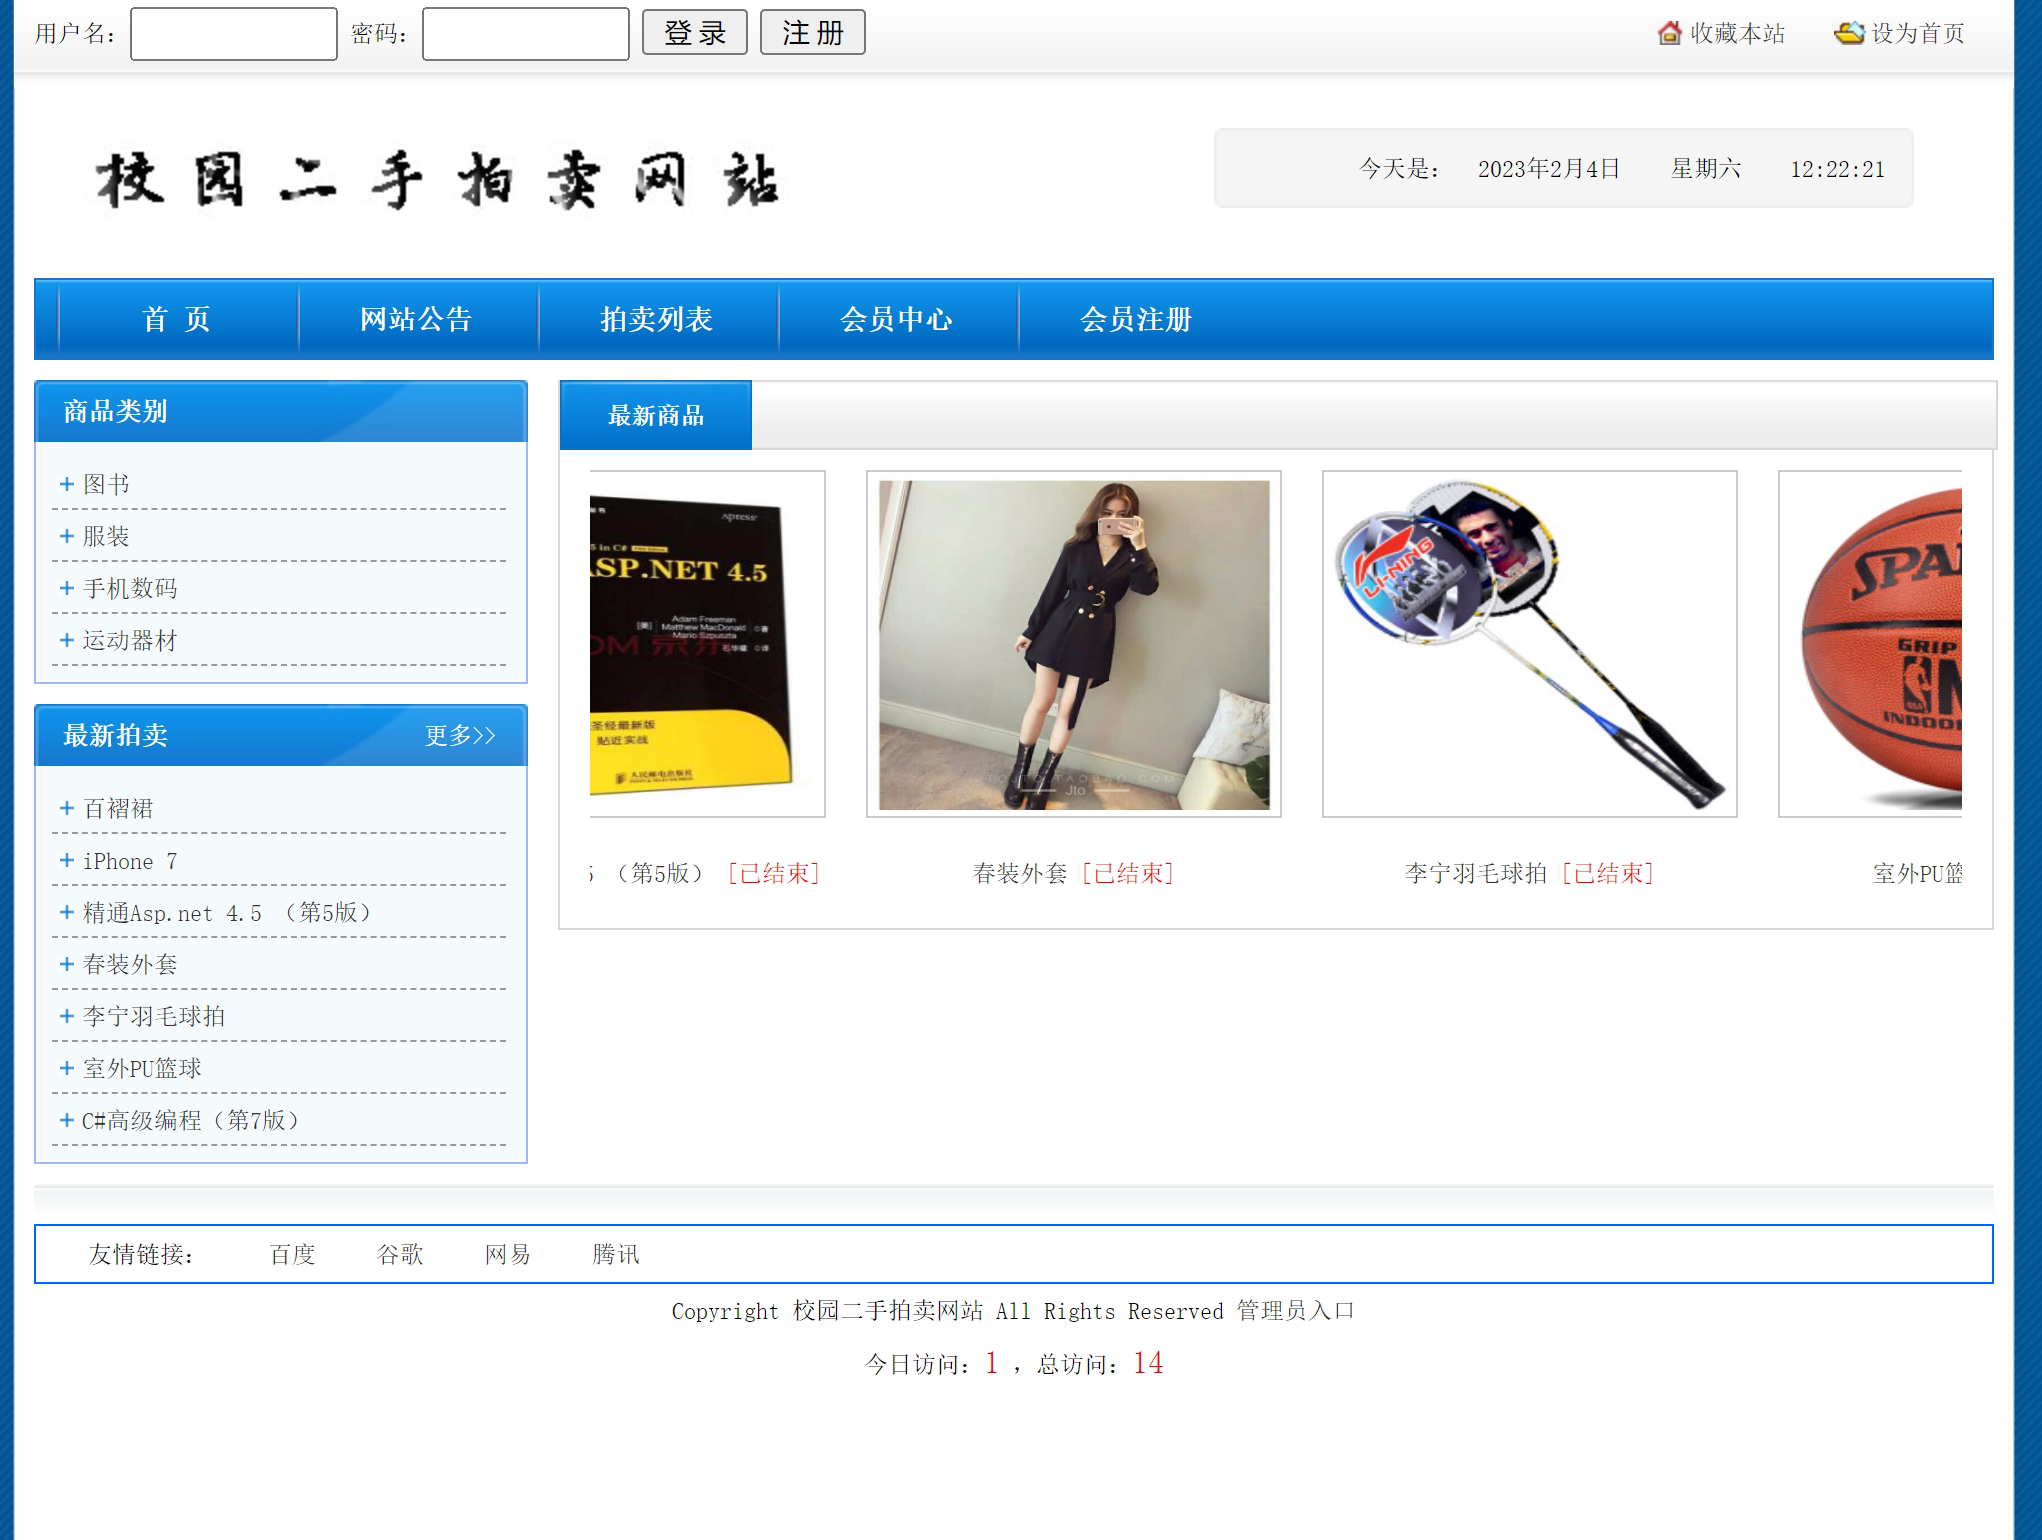Image resolution: width=2042 pixels, height=1540 pixels.
Task: Open the 春装外套 product photo
Action: 1073,644
